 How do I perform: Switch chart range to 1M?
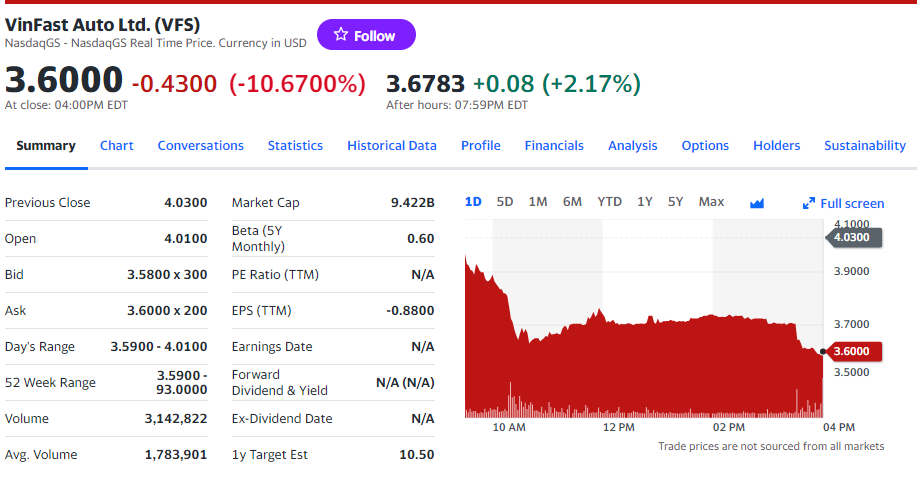point(538,201)
